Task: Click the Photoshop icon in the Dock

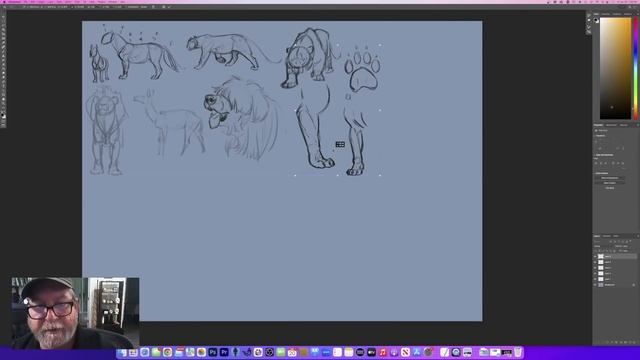Action: pos(213,352)
